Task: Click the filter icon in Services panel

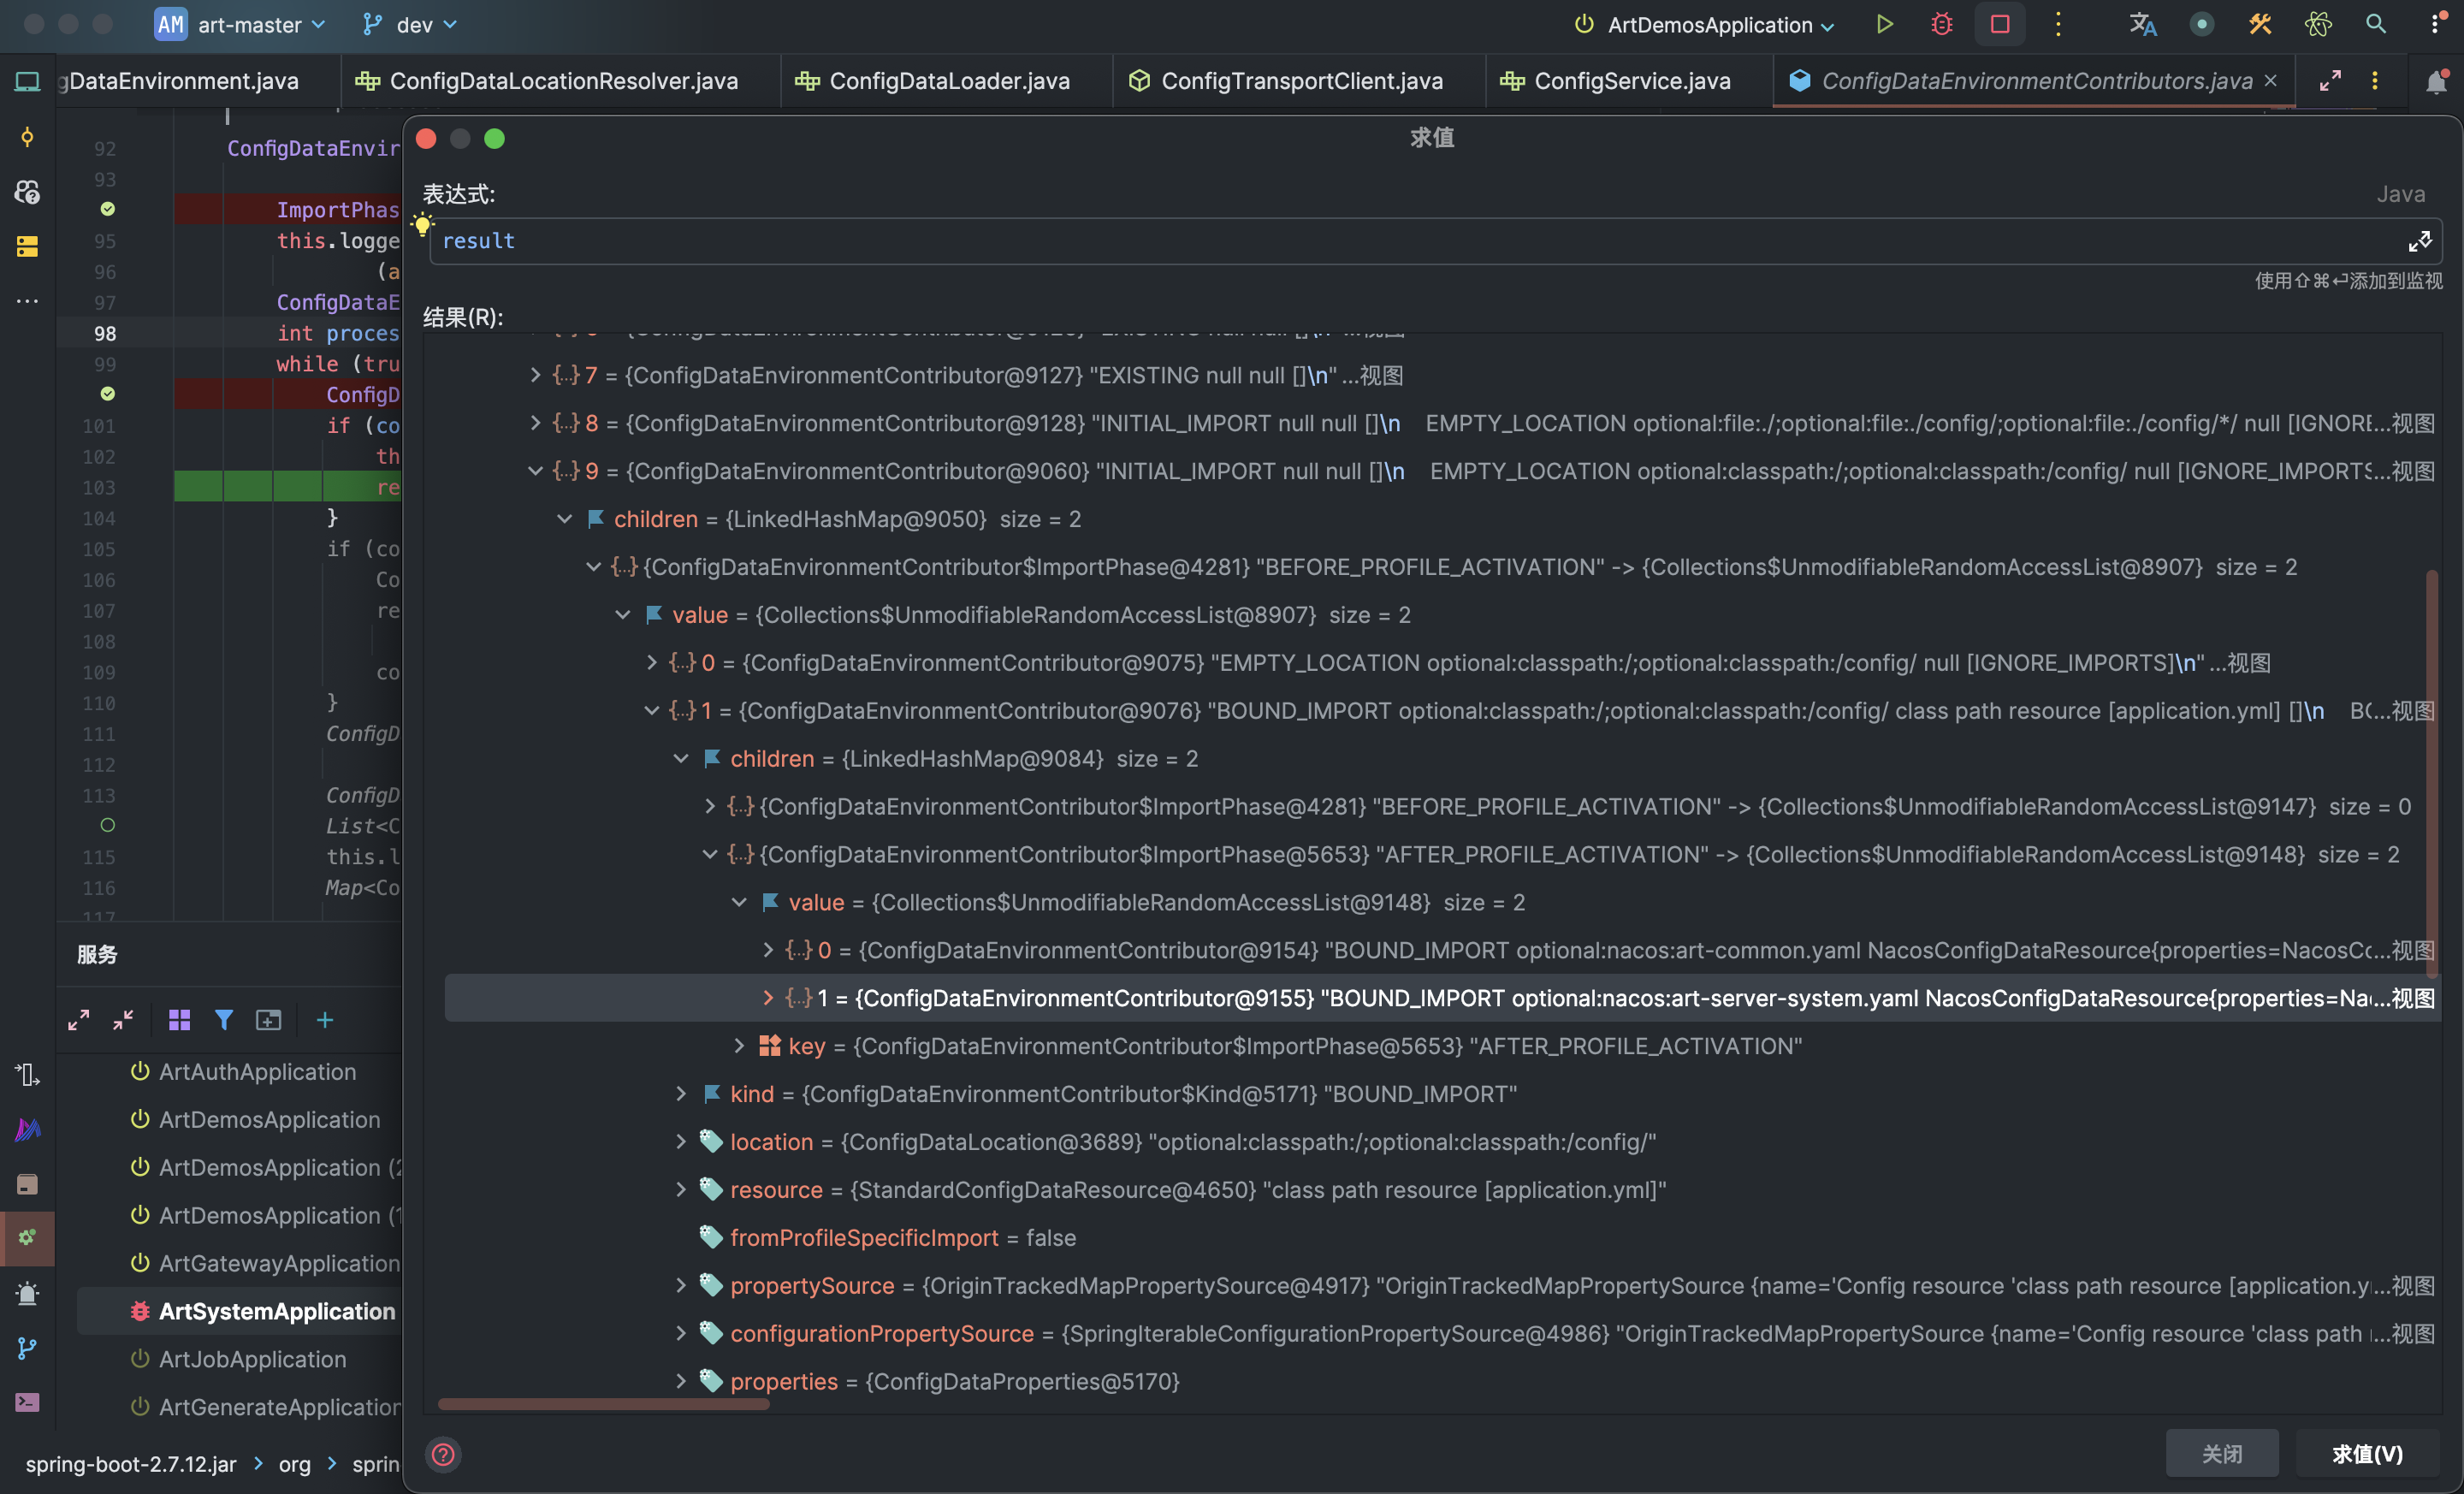Action: pyautogui.click(x=224, y=1020)
